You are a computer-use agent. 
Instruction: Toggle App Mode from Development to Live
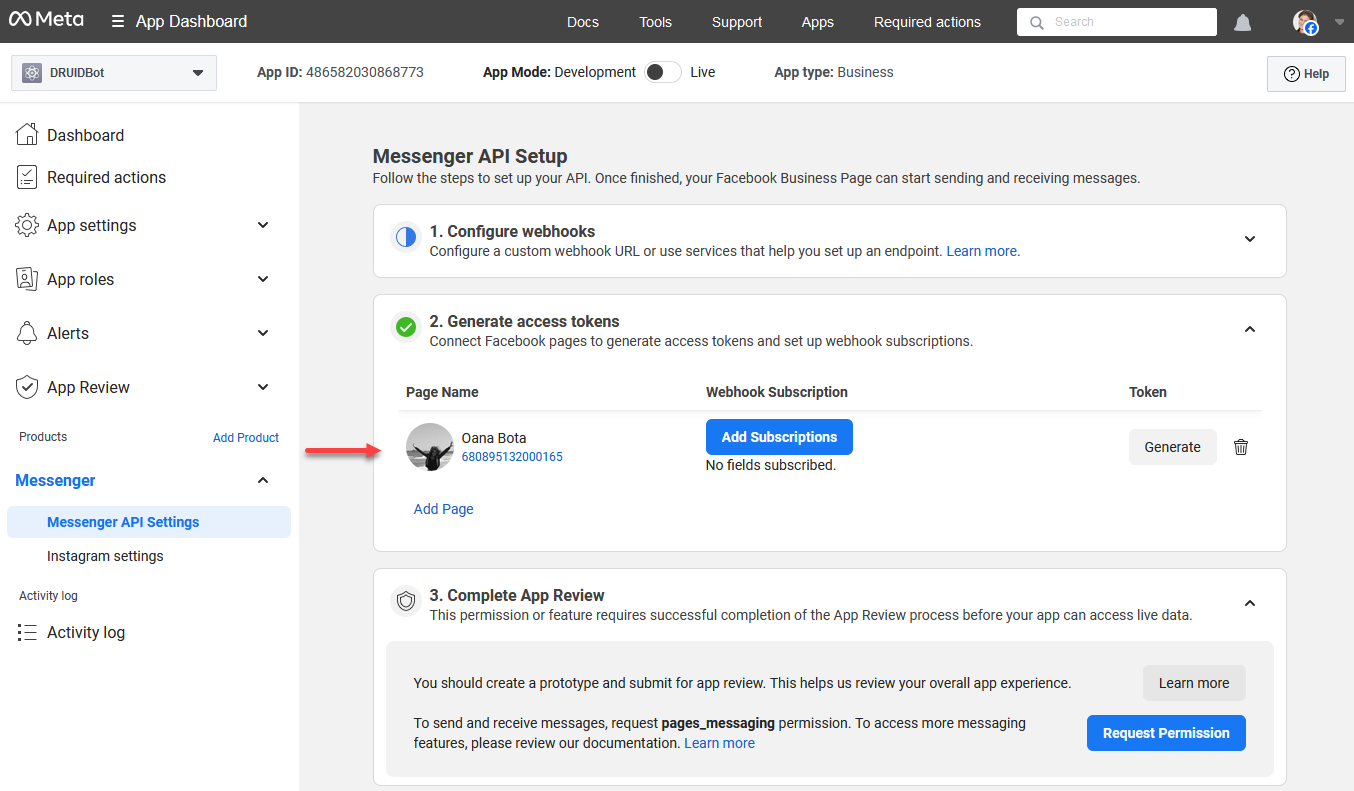point(663,72)
